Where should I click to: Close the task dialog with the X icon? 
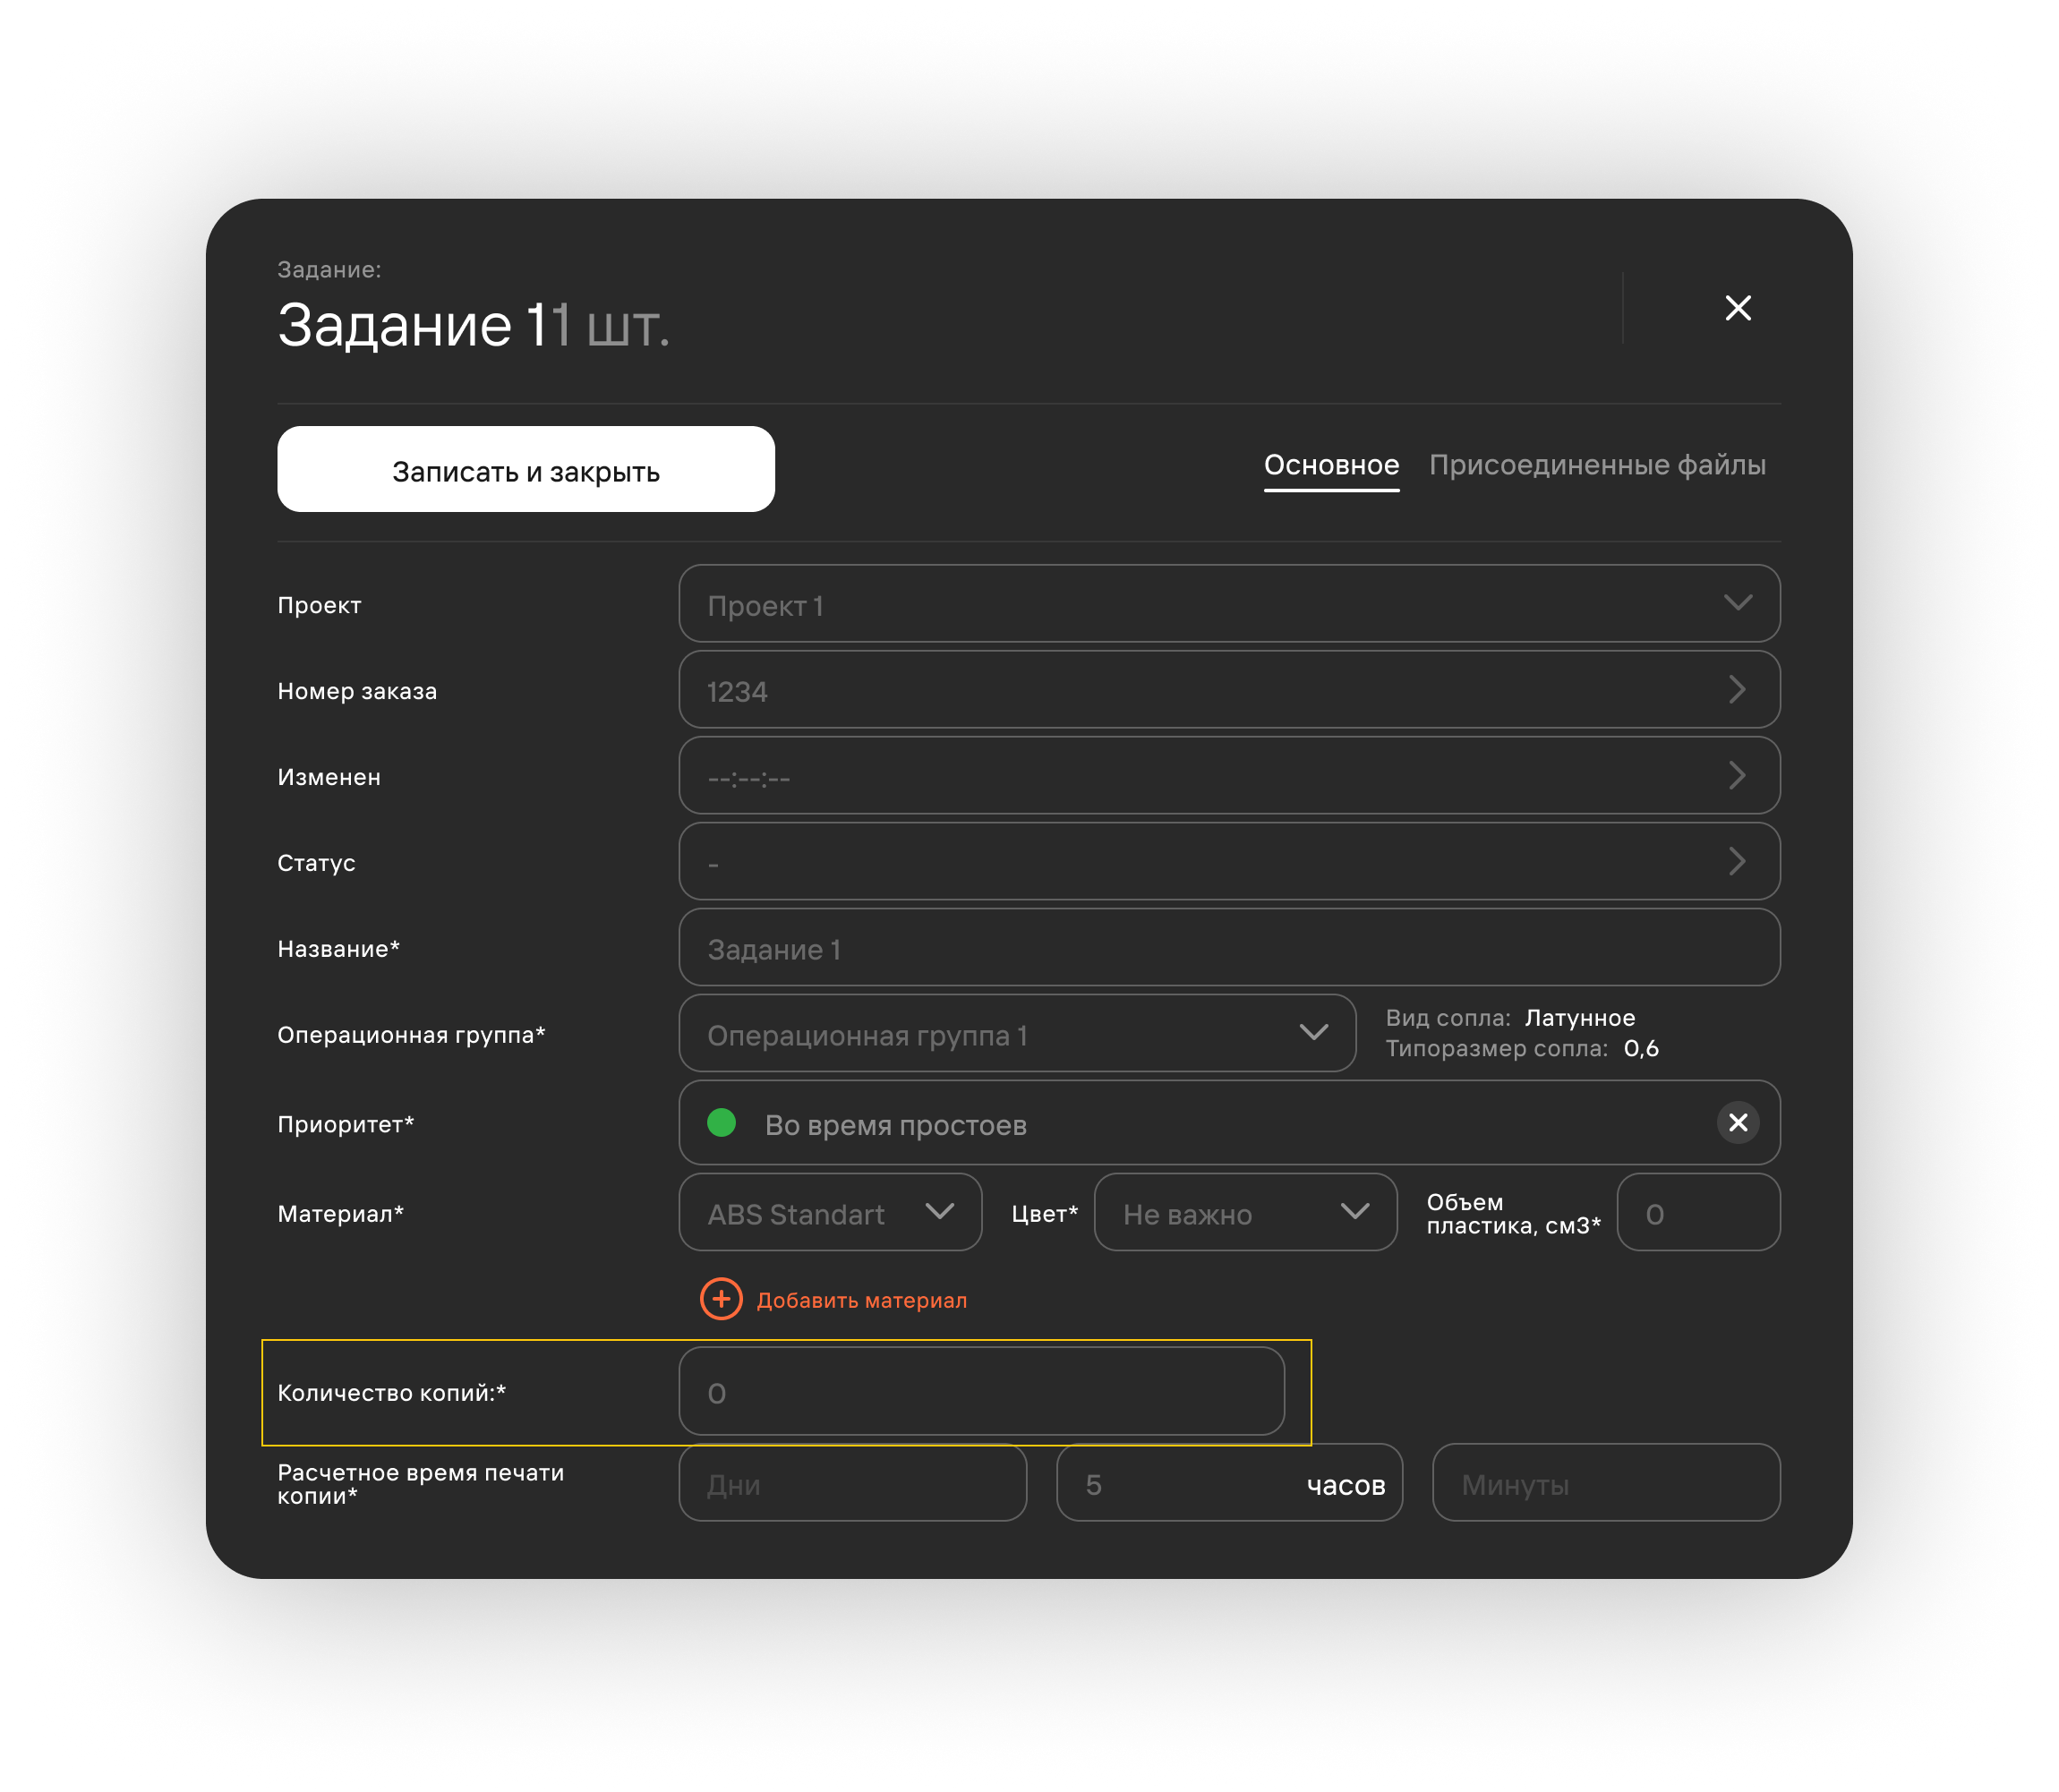coord(1738,308)
